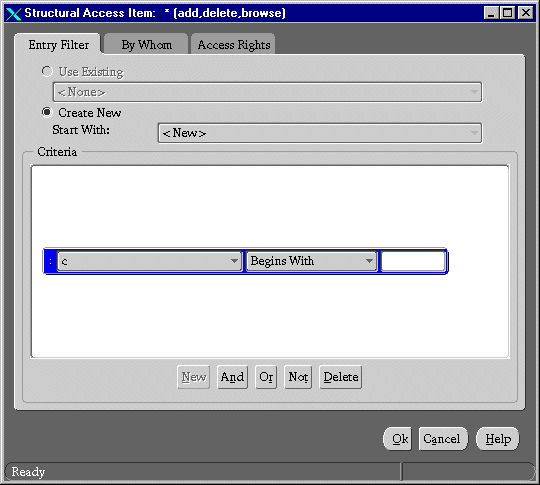
Task: Open the Begins With operator dropdown
Action: tap(311, 261)
